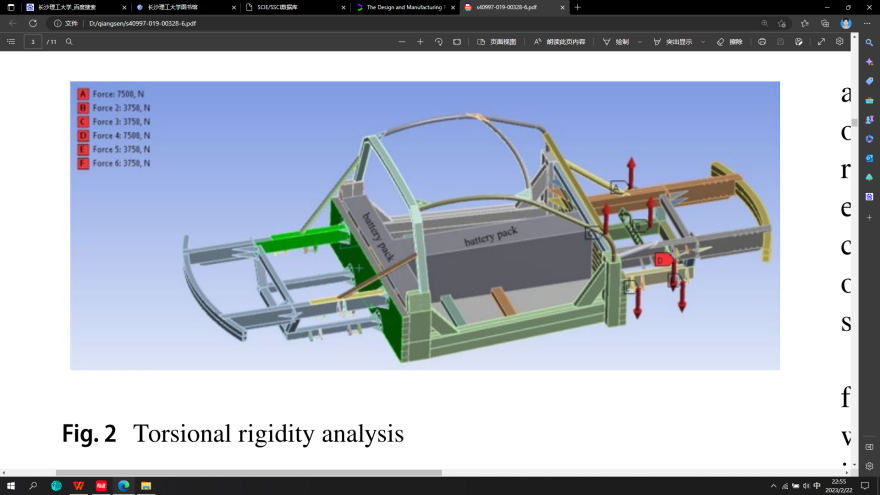Image resolution: width=880 pixels, height=495 pixels.
Task: Open WPS Office from taskbar
Action: [79, 485]
